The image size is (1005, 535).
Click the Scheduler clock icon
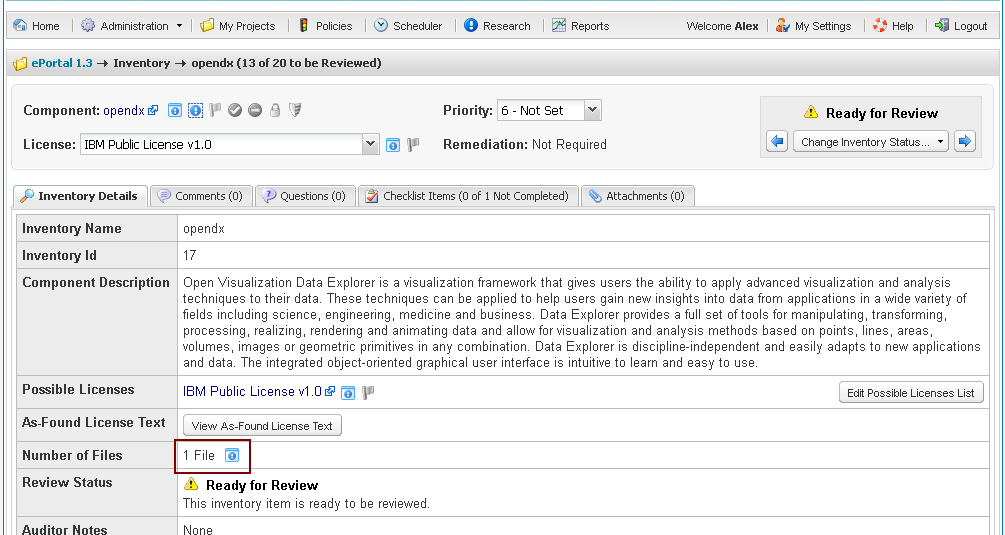pyautogui.click(x=381, y=26)
